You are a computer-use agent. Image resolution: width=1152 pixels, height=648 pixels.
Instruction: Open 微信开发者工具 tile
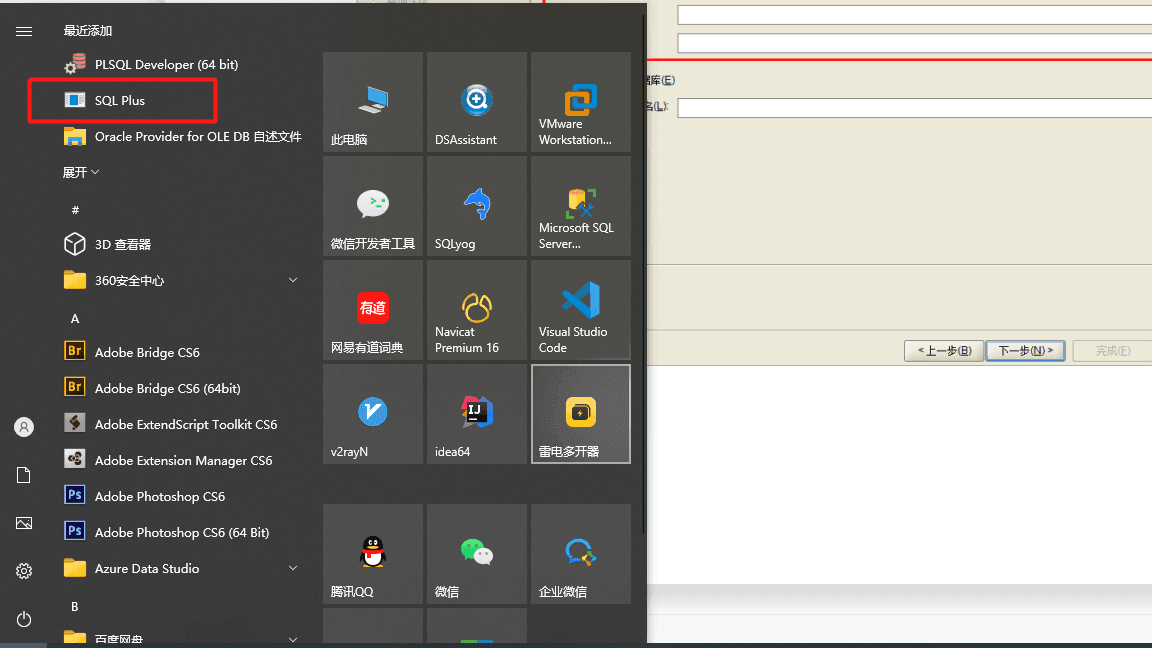tap(372, 206)
